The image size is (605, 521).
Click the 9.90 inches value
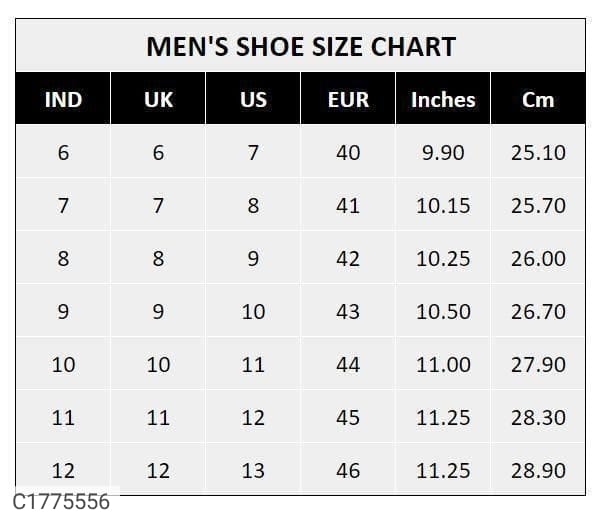(x=443, y=153)
